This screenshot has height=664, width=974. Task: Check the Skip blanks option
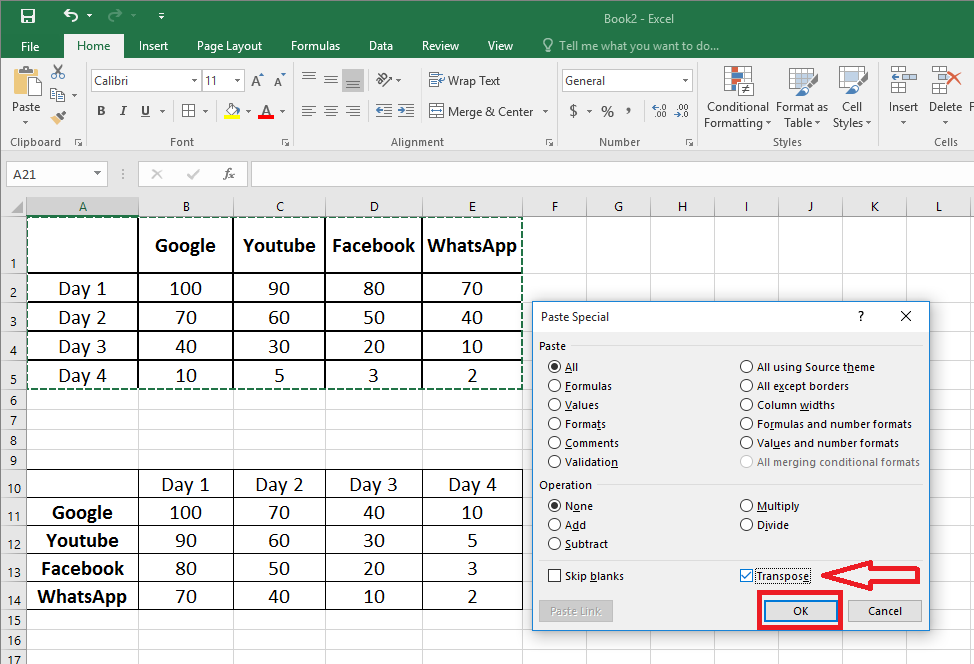coord(554,575)
